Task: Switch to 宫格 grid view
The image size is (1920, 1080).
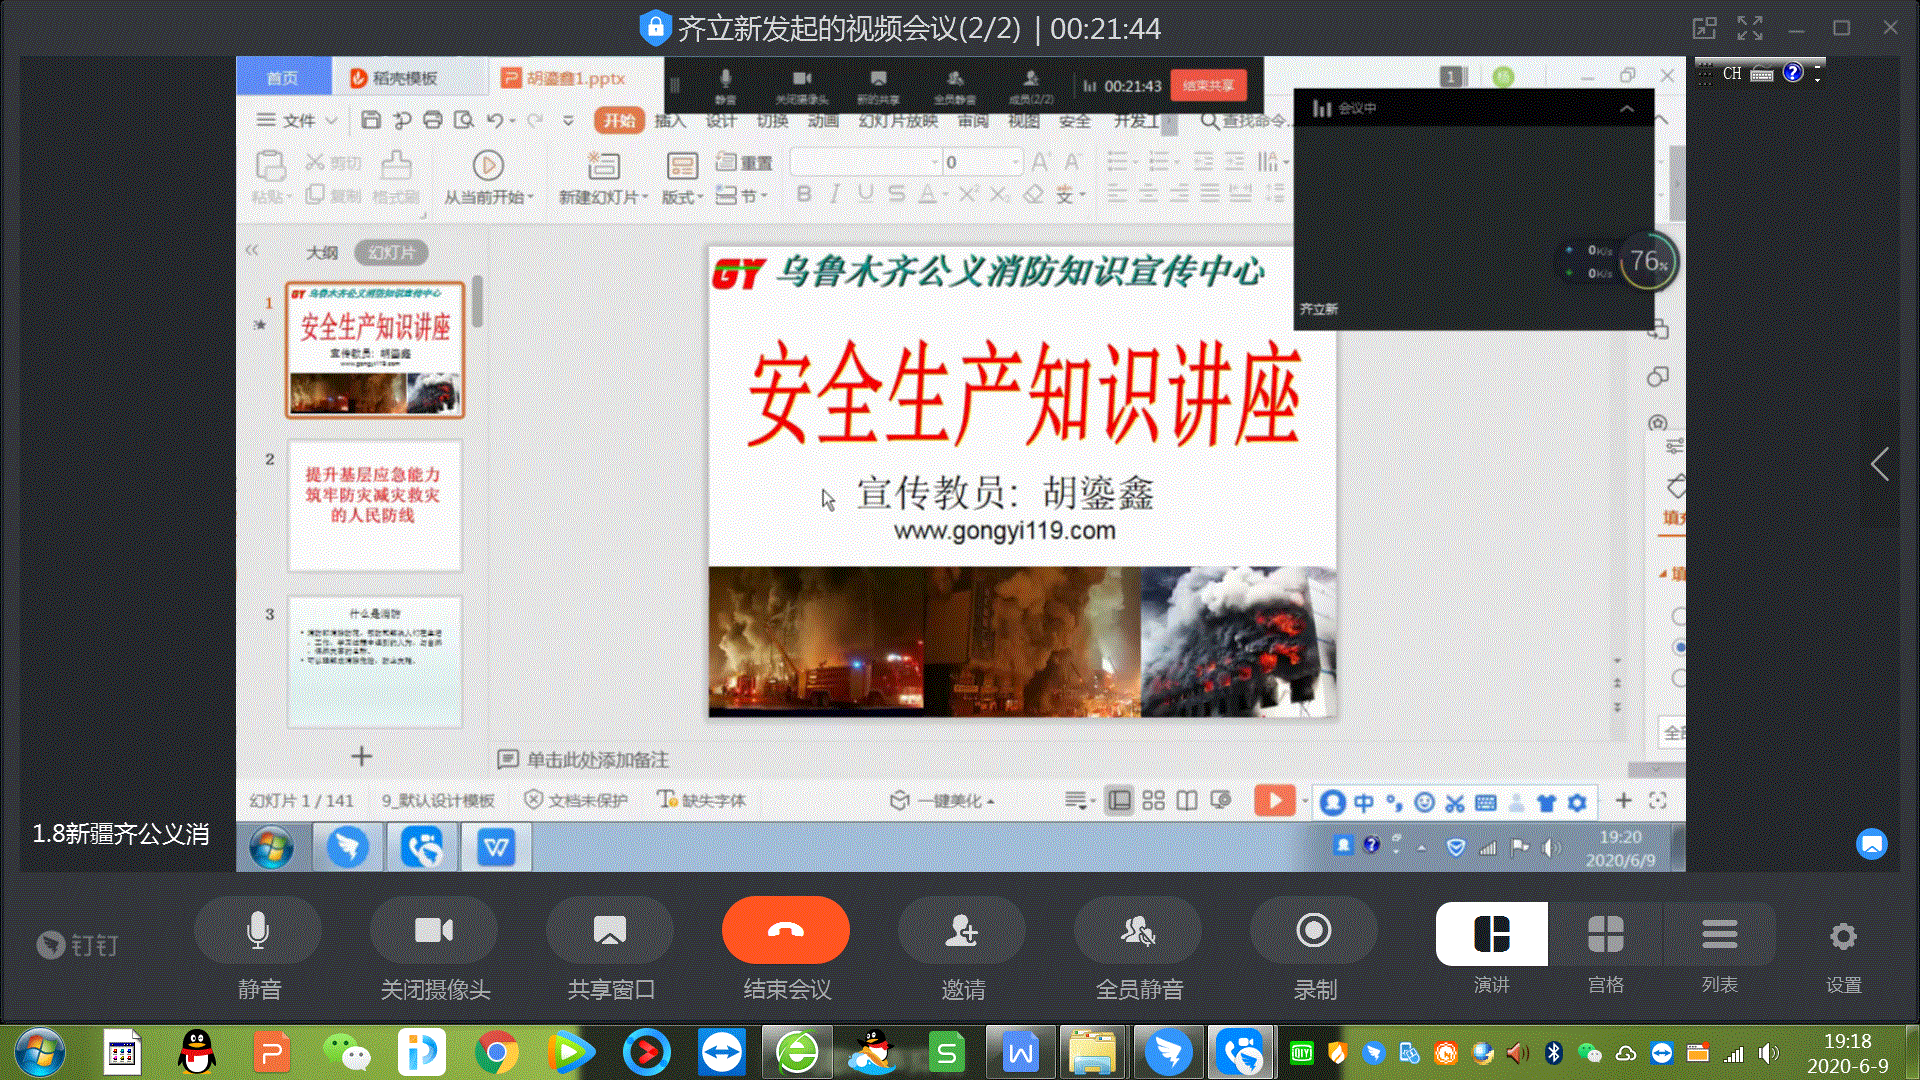Action: pyautogui.click(x=1605, y=935)
